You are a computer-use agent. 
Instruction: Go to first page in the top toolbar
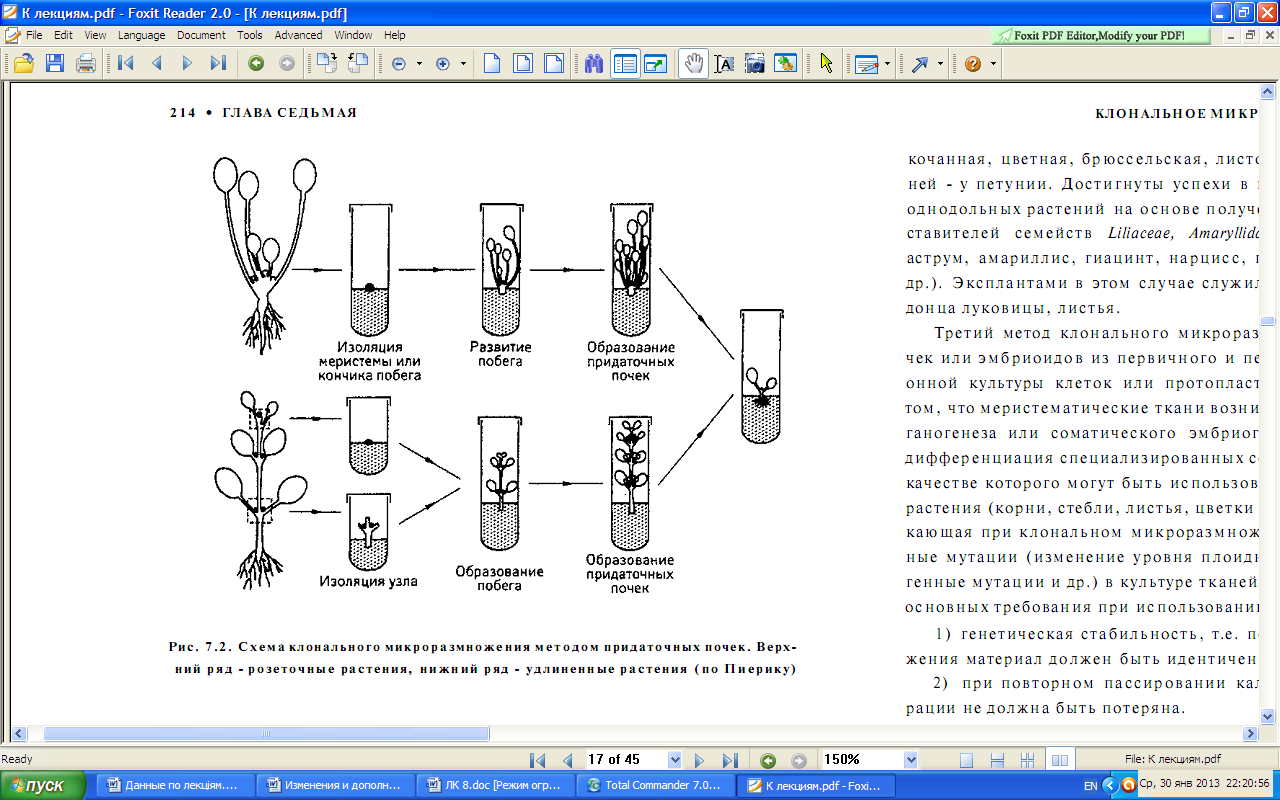126,63
